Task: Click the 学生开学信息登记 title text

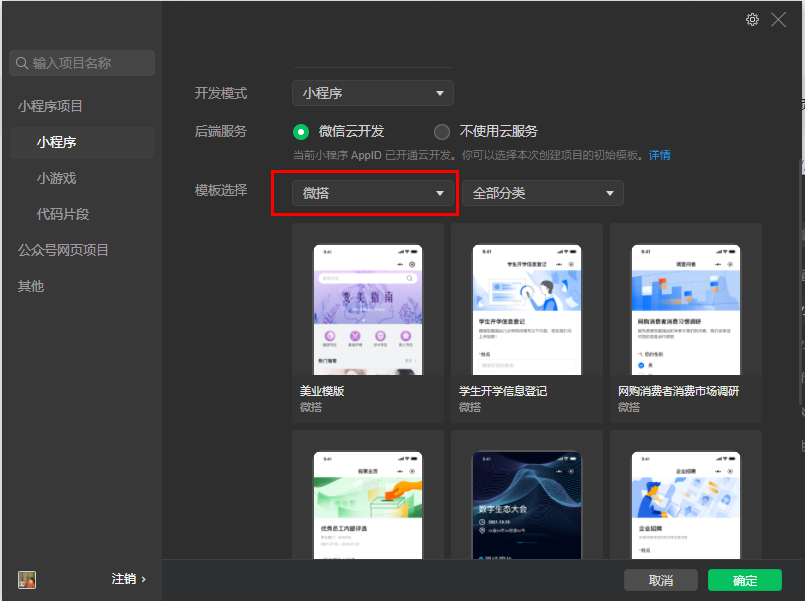Action: pyautogui.click(x=503, y=391)
